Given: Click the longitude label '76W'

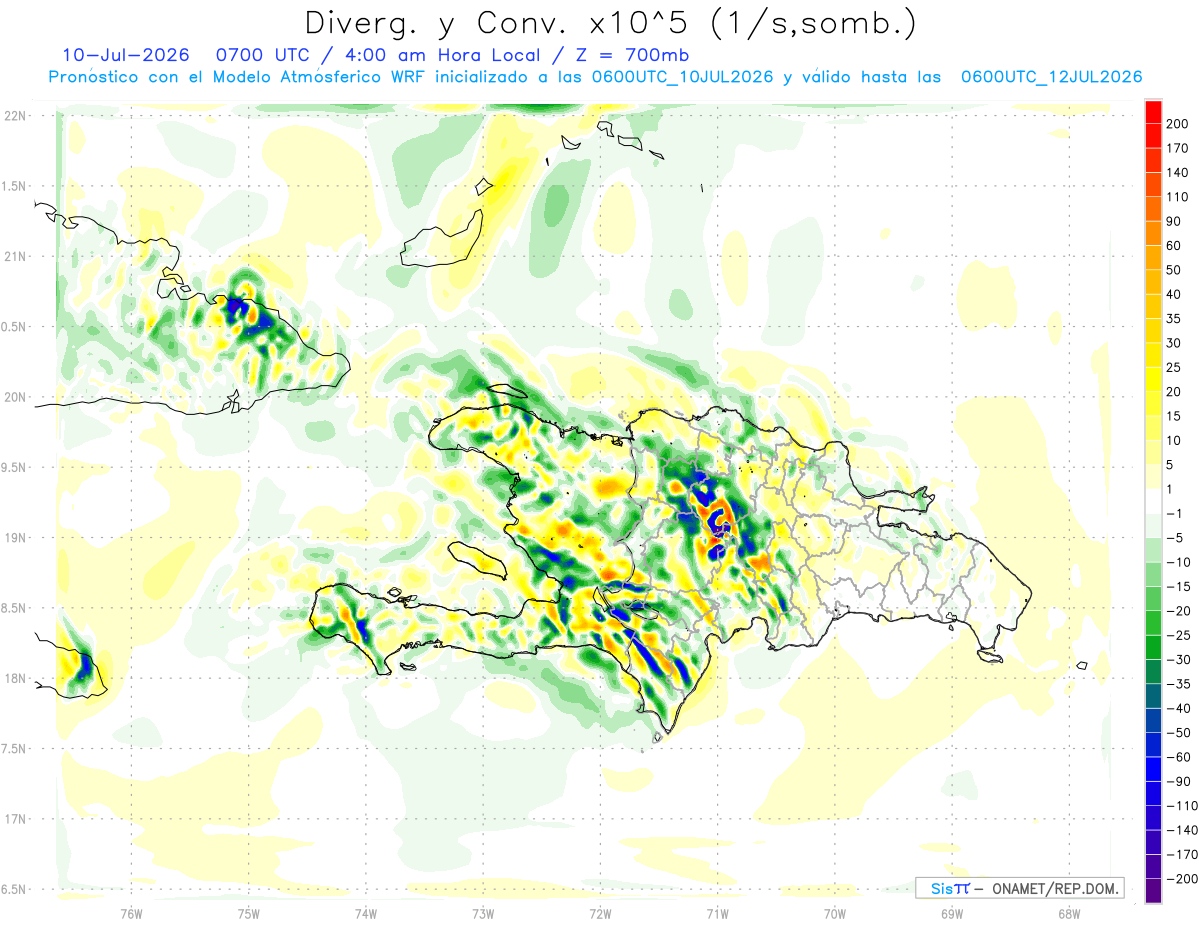Looking at the screenshot, I should (x=131, y=914).
